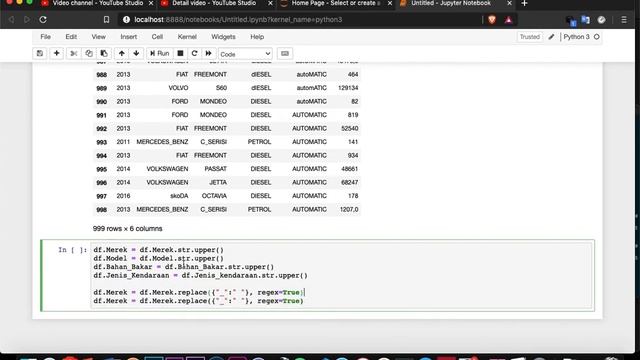The image size is (640, 360).
Task: Open the Kernel menu
Action: (x=187, y=37)
